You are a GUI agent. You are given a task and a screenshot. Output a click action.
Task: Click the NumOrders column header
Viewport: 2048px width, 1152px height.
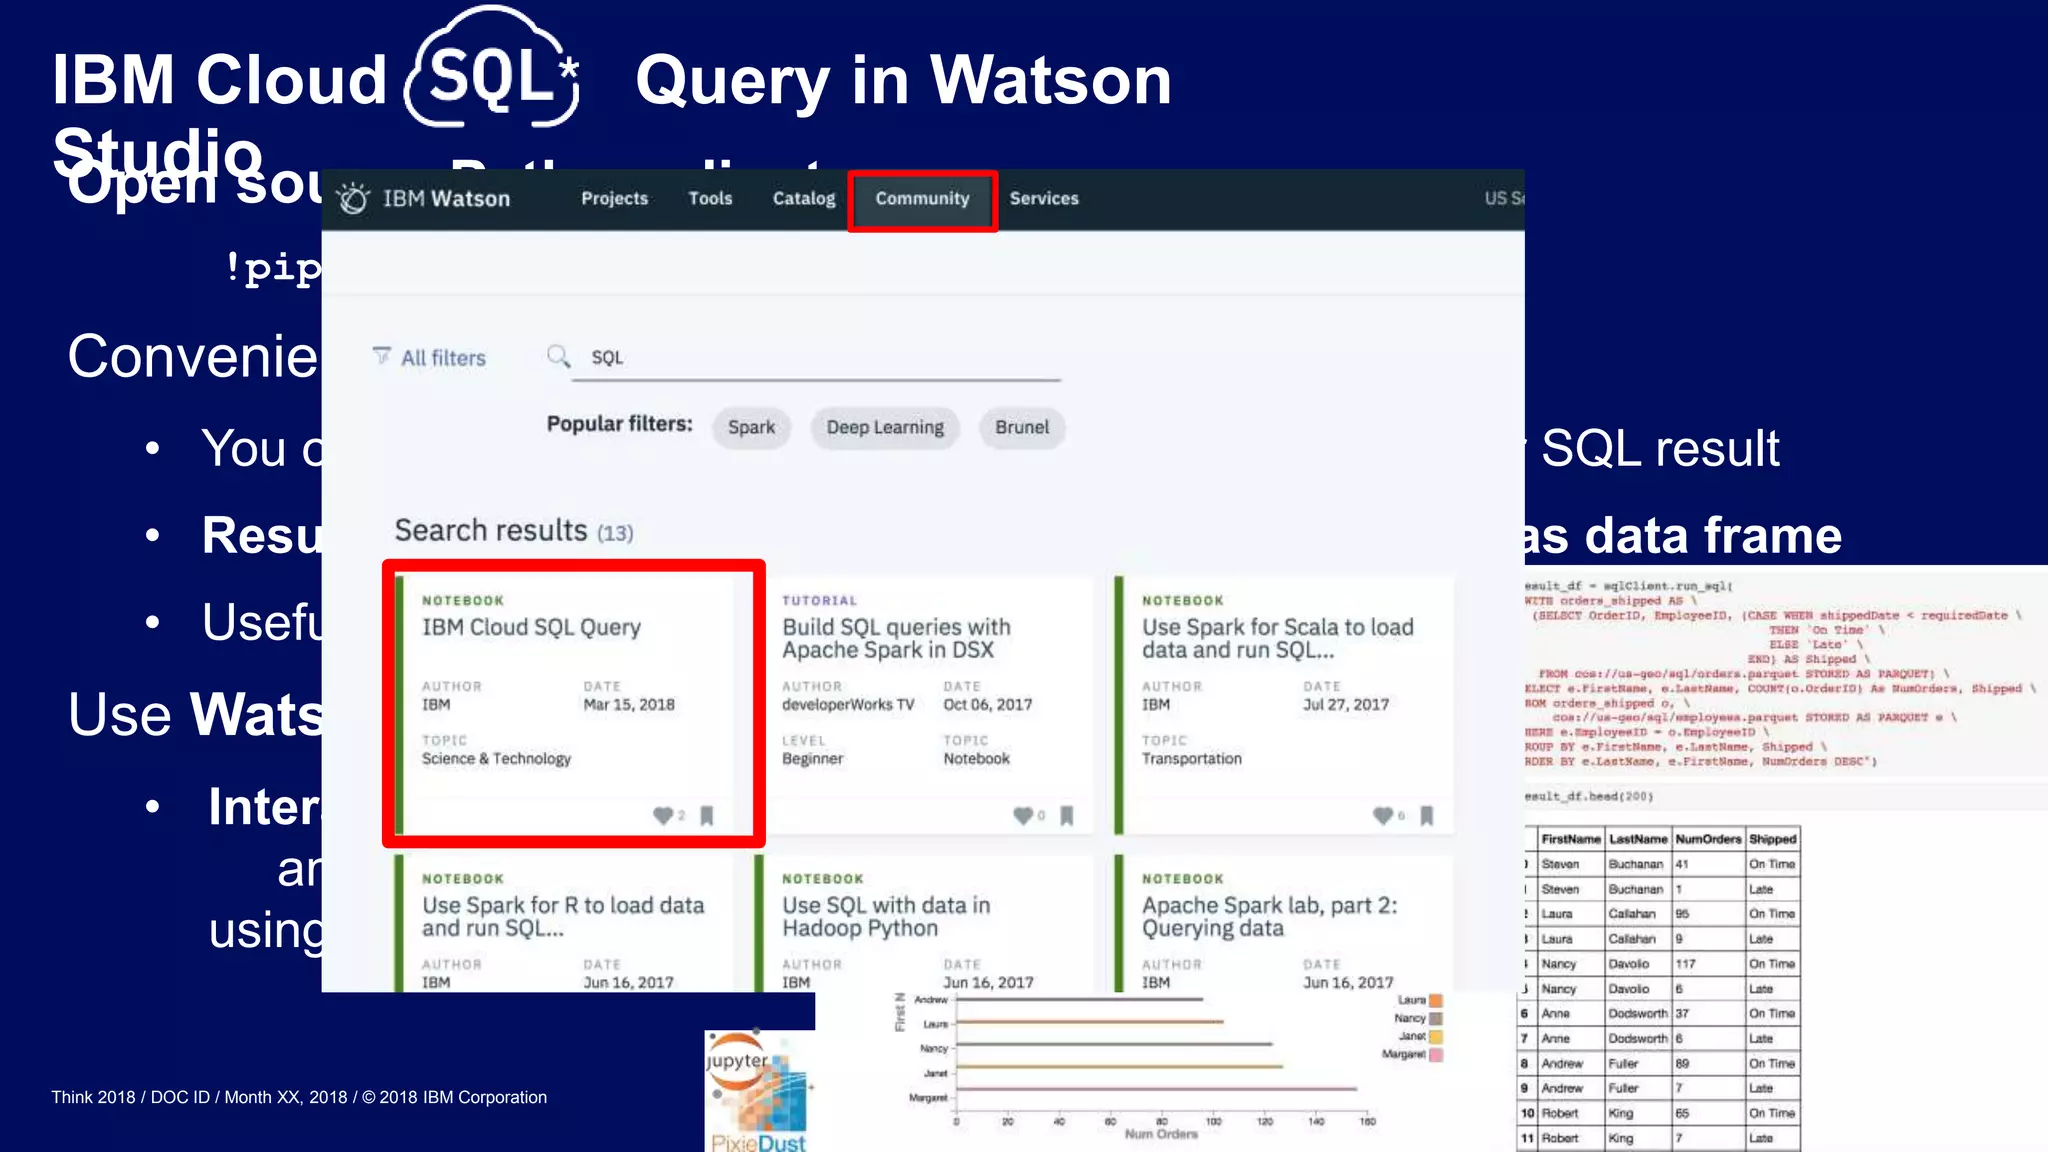point(1707,839)
